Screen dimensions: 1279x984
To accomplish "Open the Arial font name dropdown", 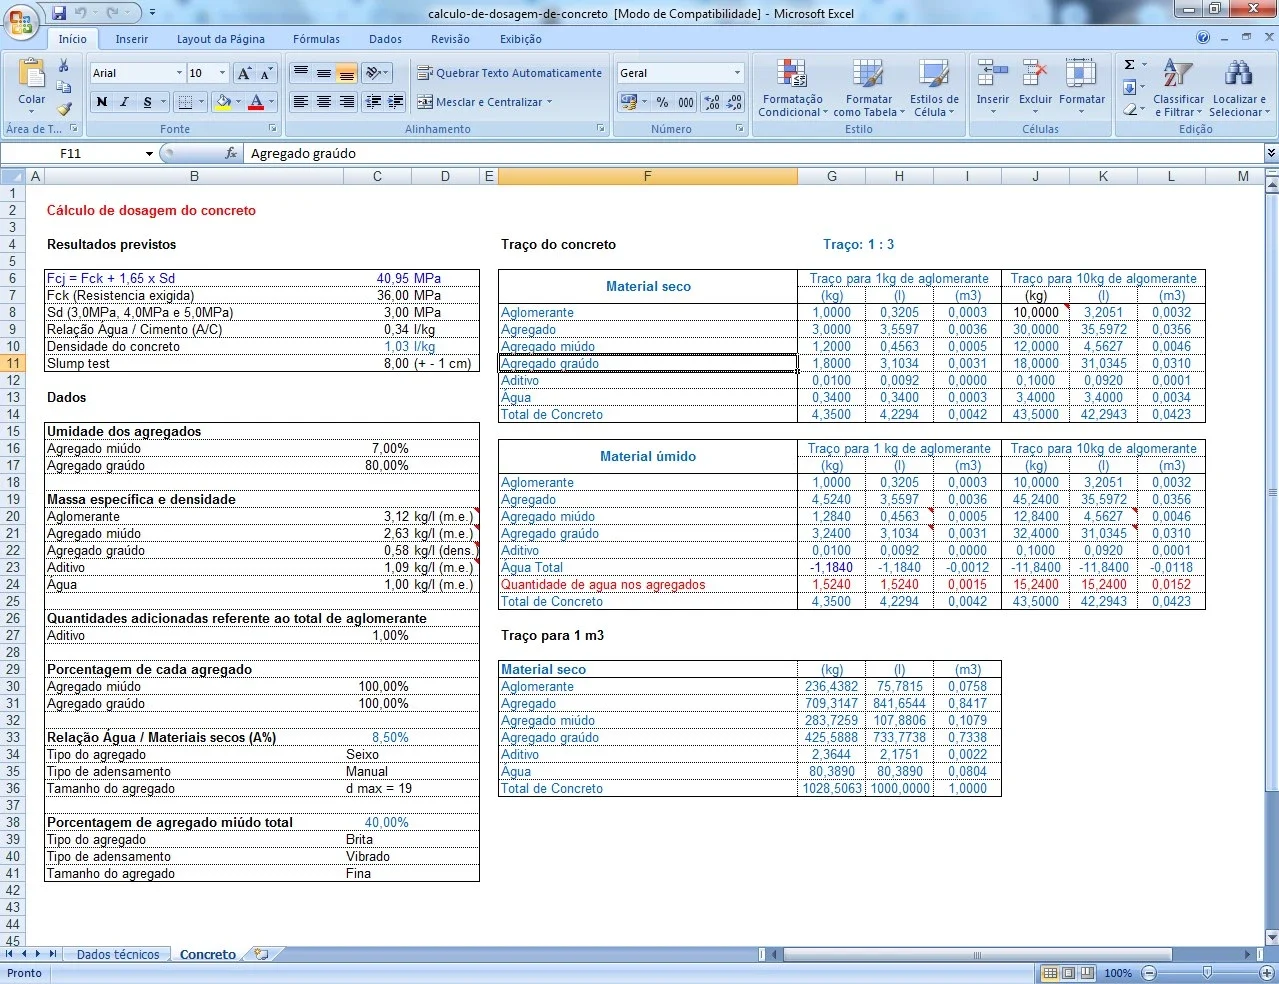I will [179, 73].
